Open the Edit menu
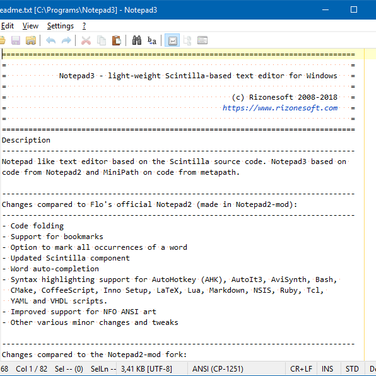This screenshot has width=376, height=376. coord(7,26)
